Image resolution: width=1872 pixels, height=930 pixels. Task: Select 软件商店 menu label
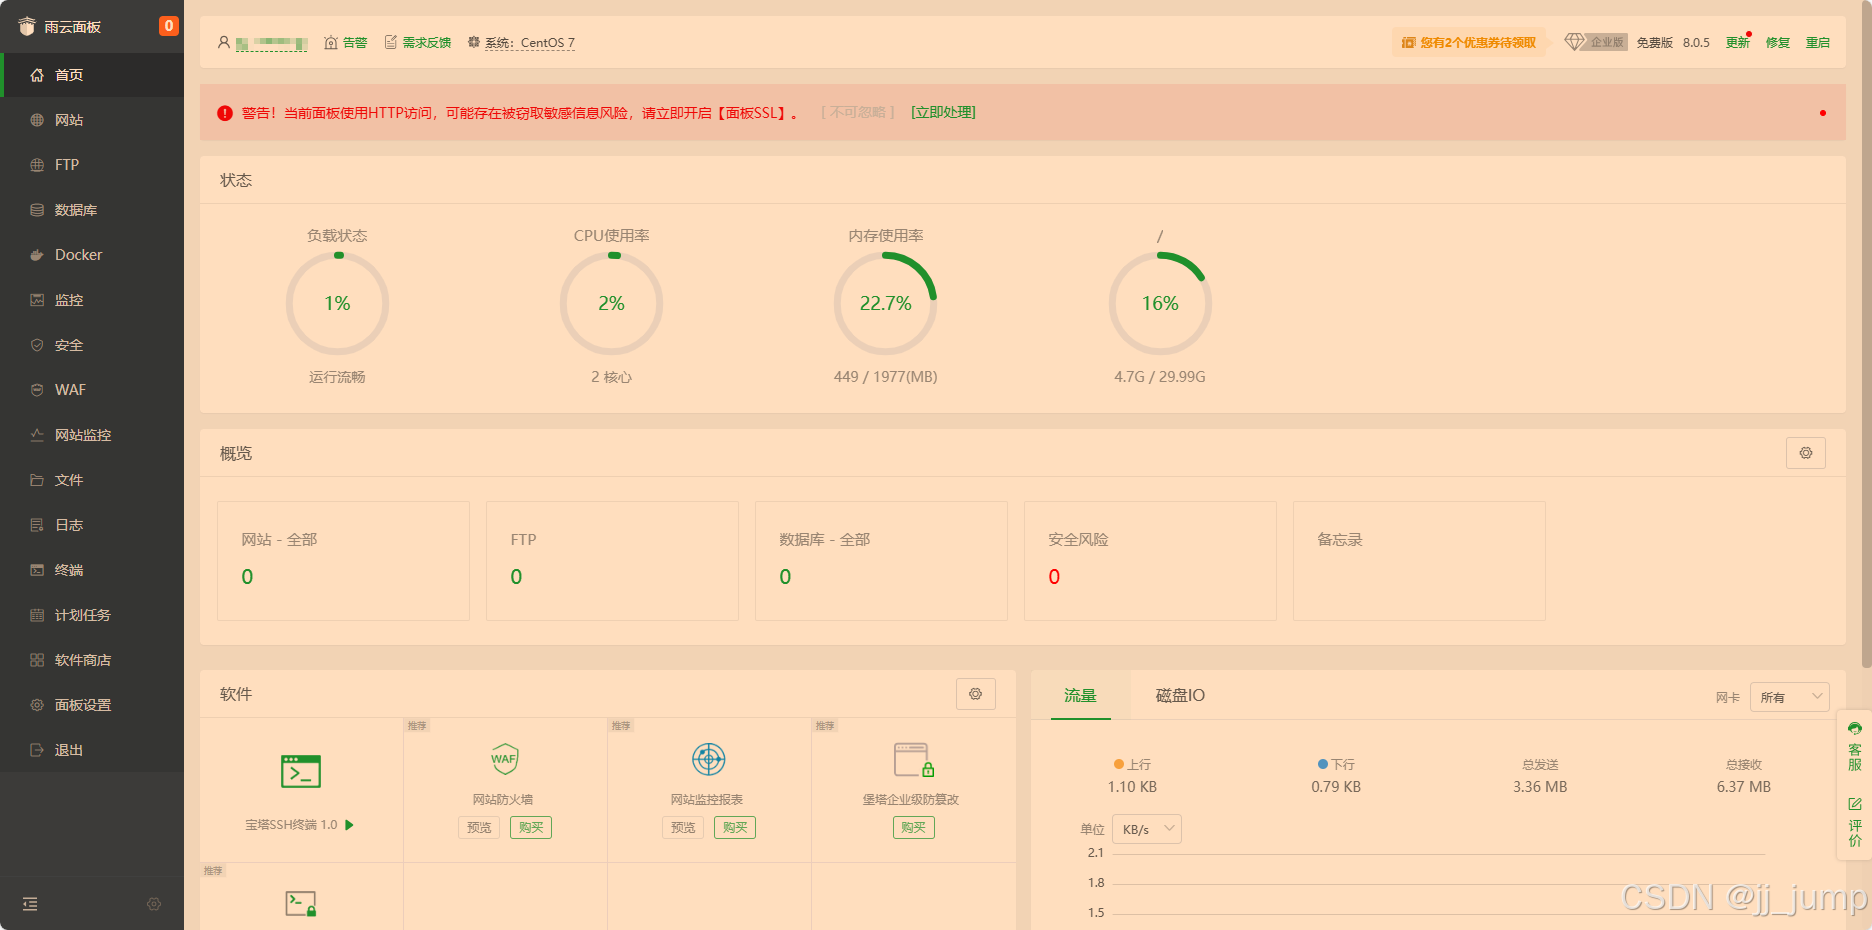tap(83, 660)
